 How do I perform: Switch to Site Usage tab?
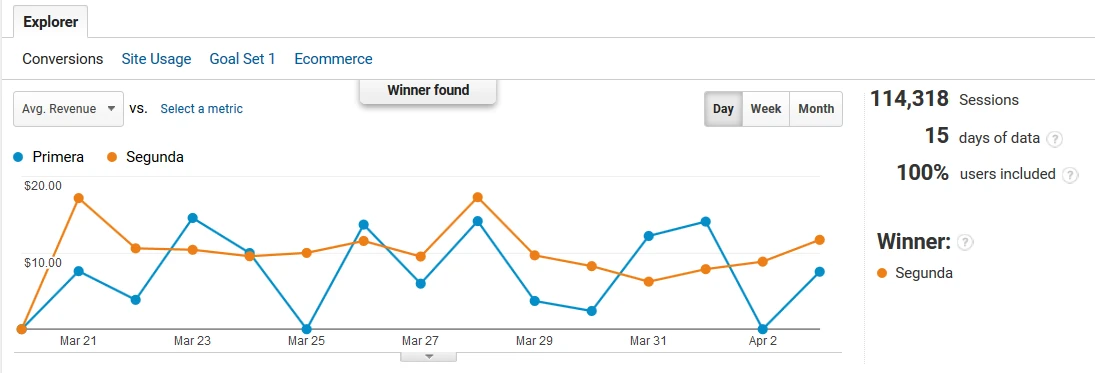[x=156, y=59]
